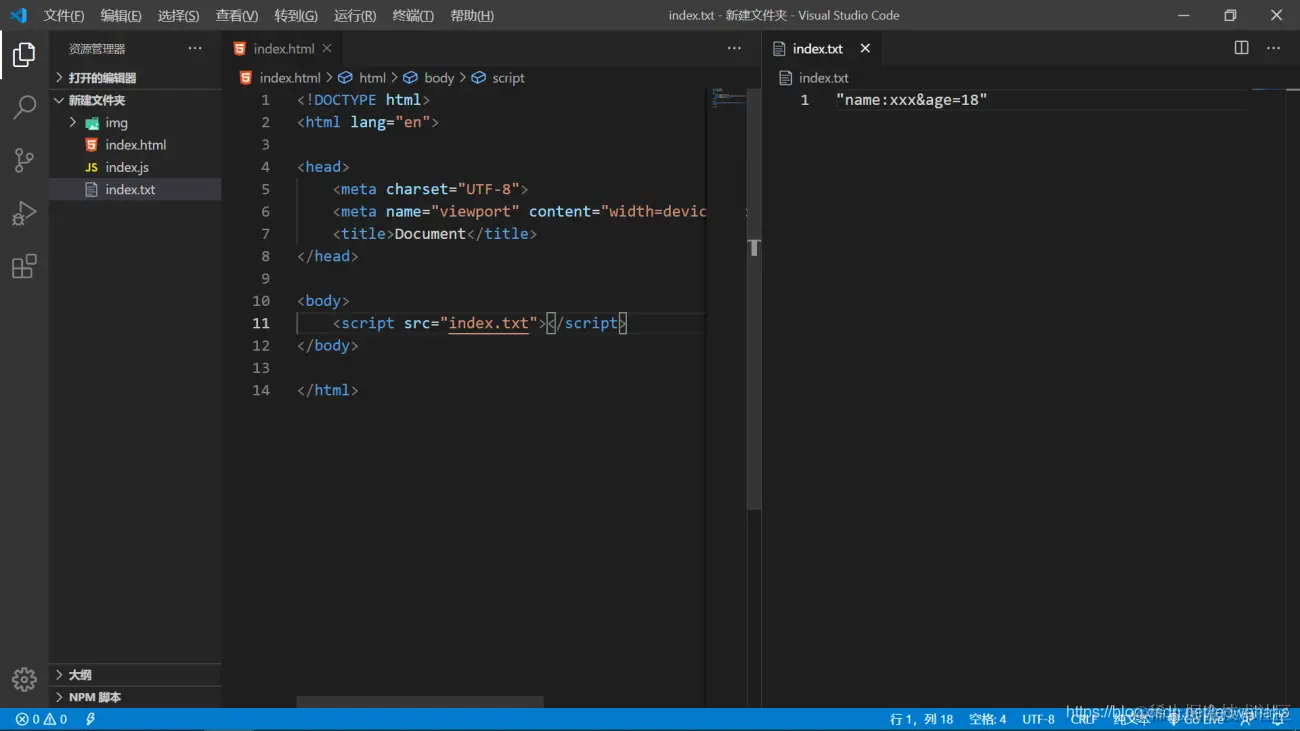Open the 转到(G) menu
Image resolution: width=1300 pixels, height=731 pixels.
click(x=296, y=15)
